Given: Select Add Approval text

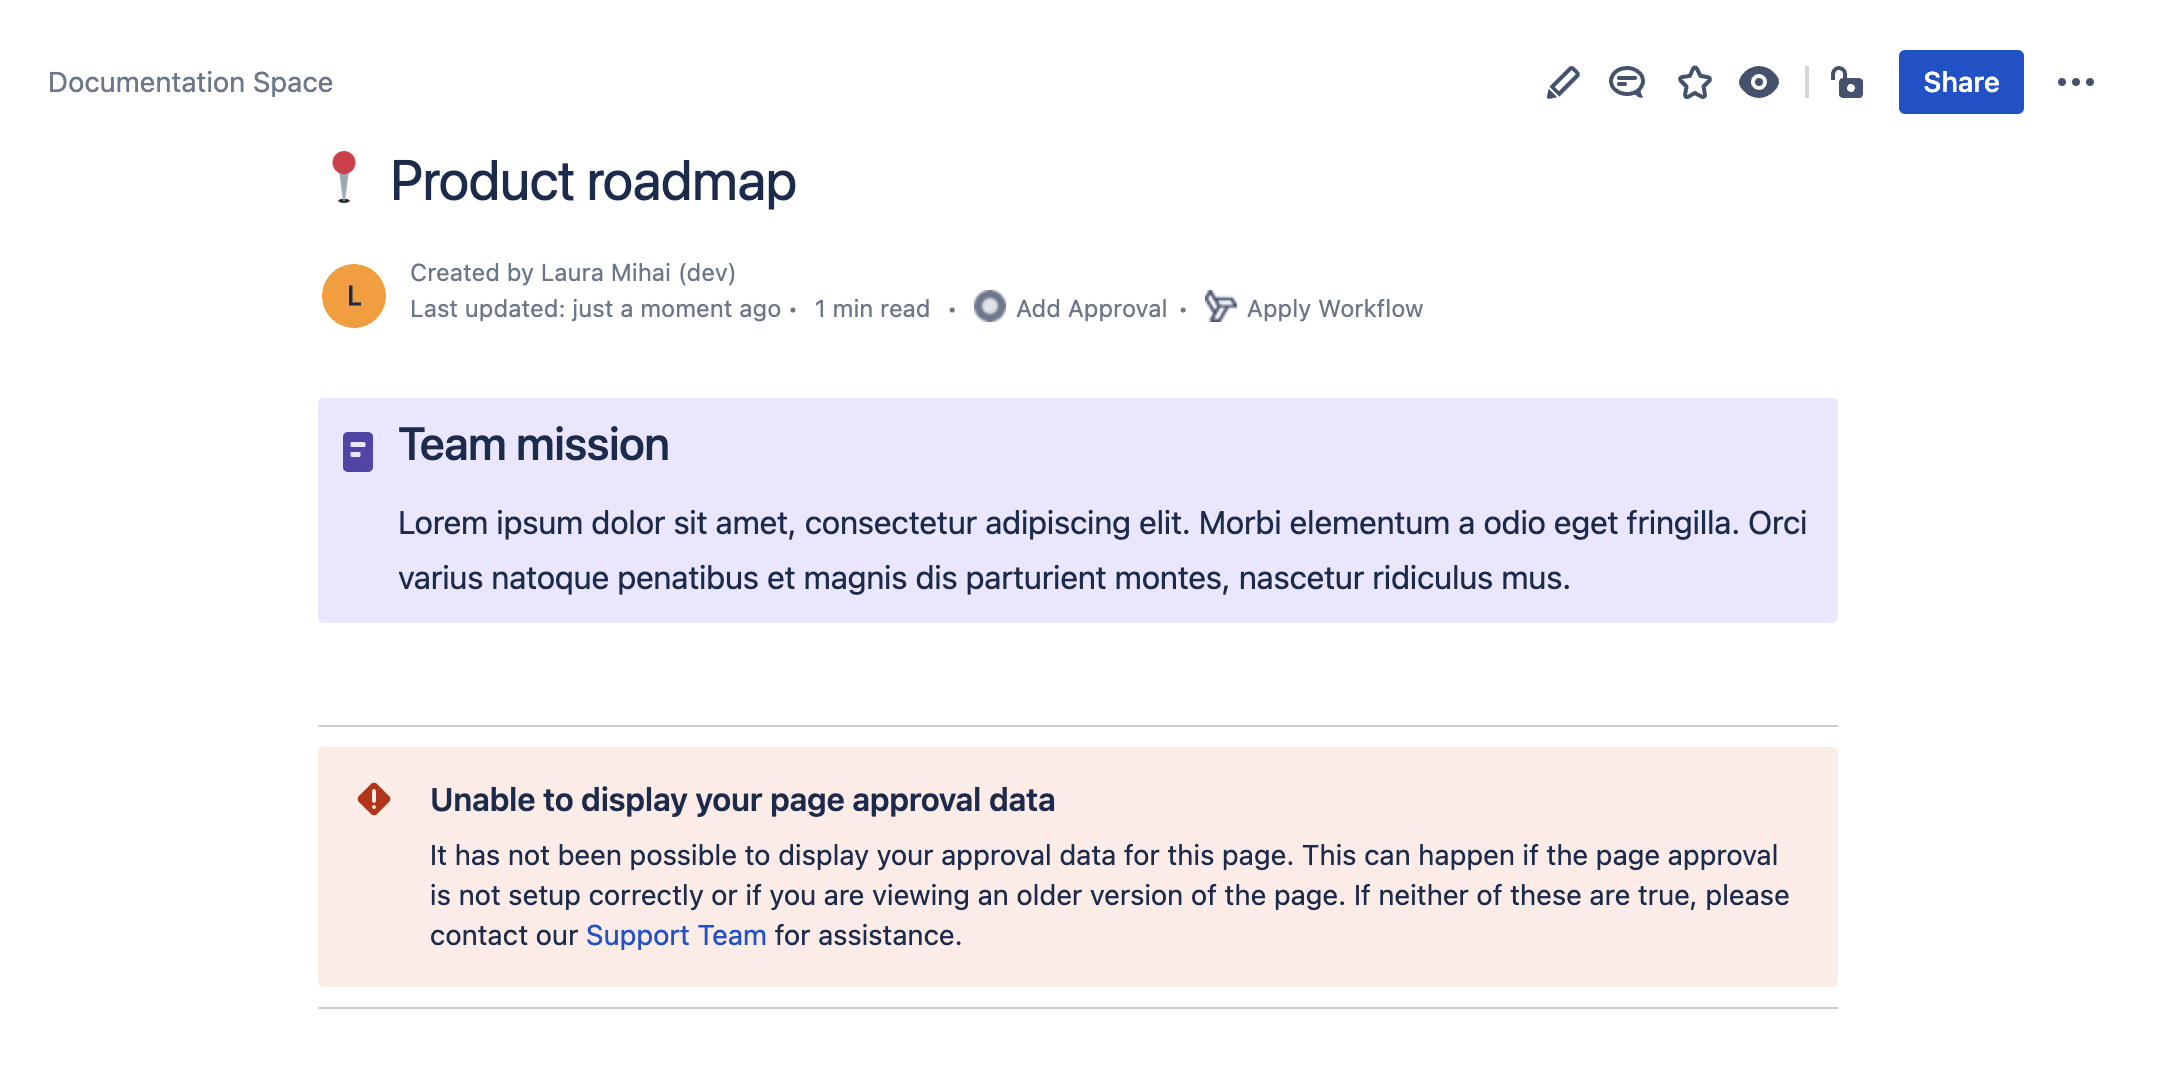Looking at the screenshot, I should point(1091,309).
